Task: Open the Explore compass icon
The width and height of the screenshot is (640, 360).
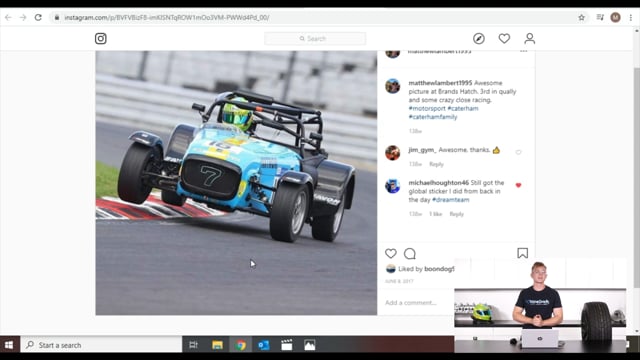Action: tap(479, 38)
